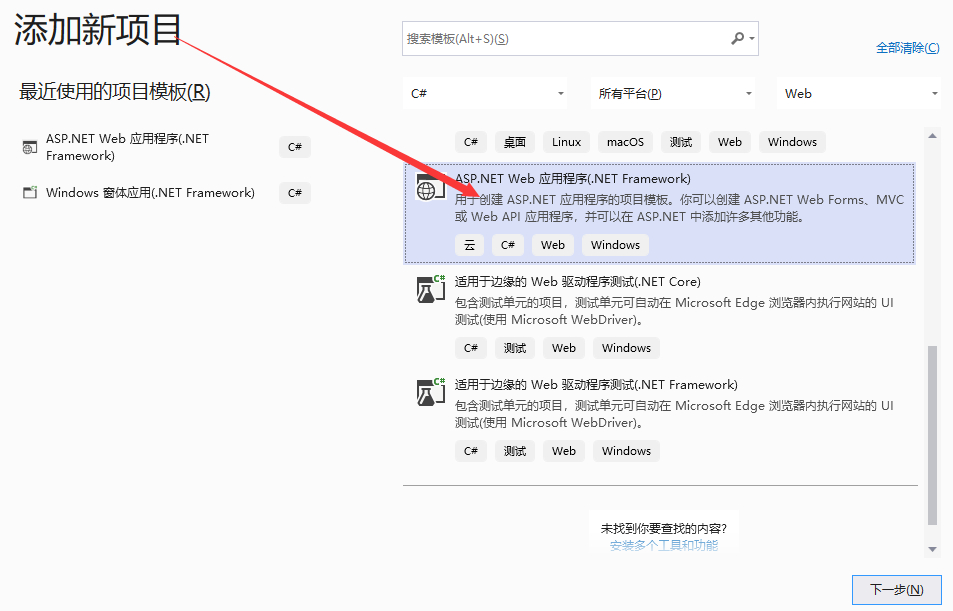Click the 桌面 tag in top tag row
Viewport: 953px width, 611px height.
click(515, 142)
